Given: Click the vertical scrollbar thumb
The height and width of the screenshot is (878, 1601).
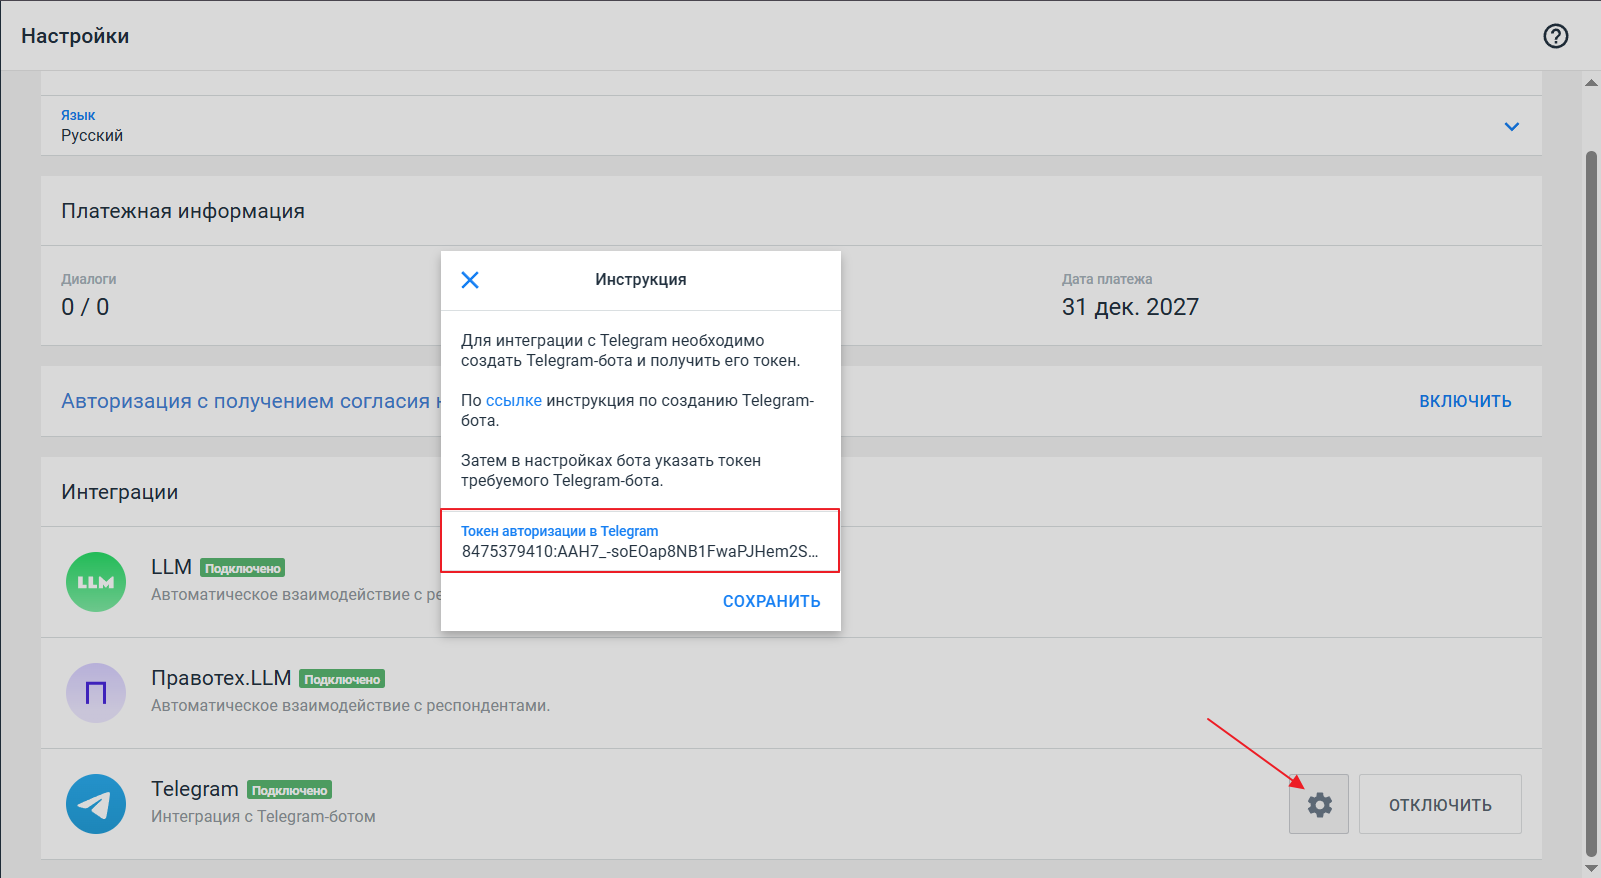Looking at the screenshot, I should [x=1591, y=500].
